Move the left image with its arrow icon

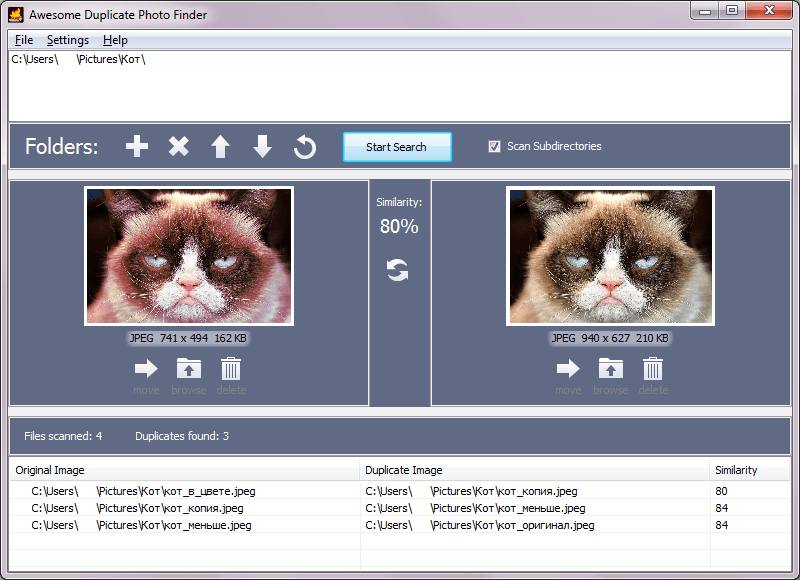[146, 368]
